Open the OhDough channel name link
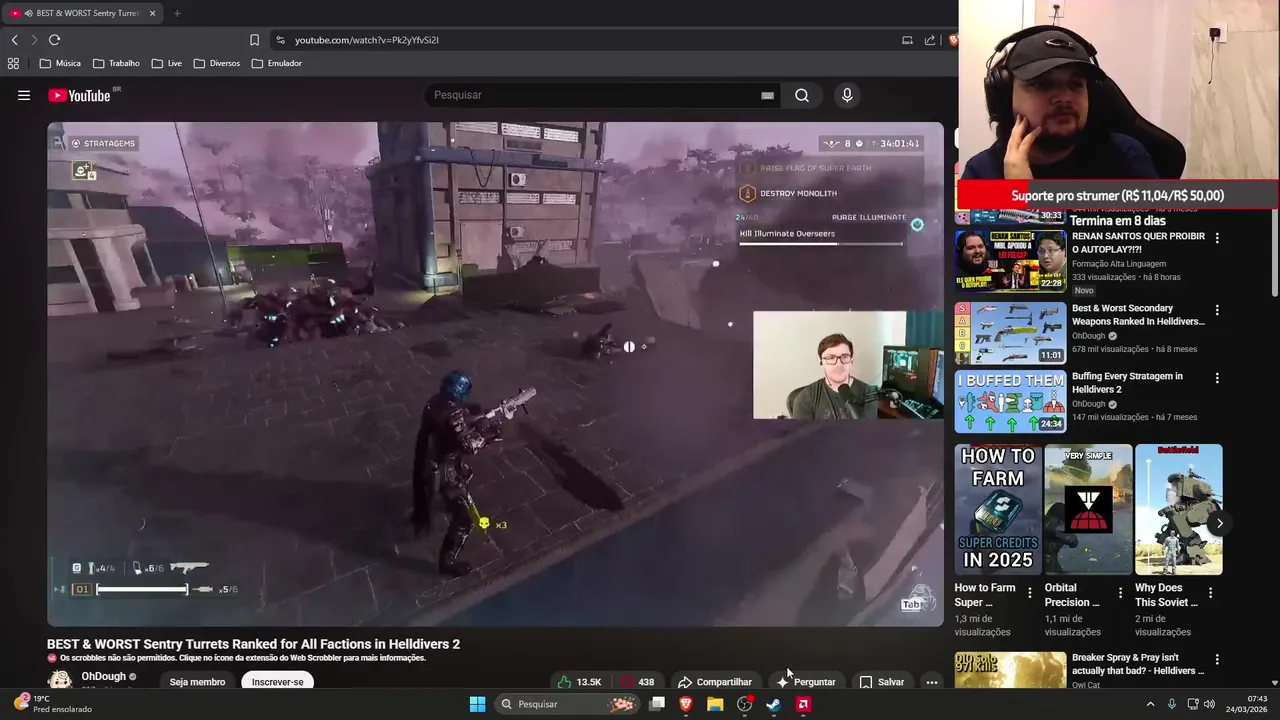This screenshot has width=1280, height=720. tap(103, 677)
